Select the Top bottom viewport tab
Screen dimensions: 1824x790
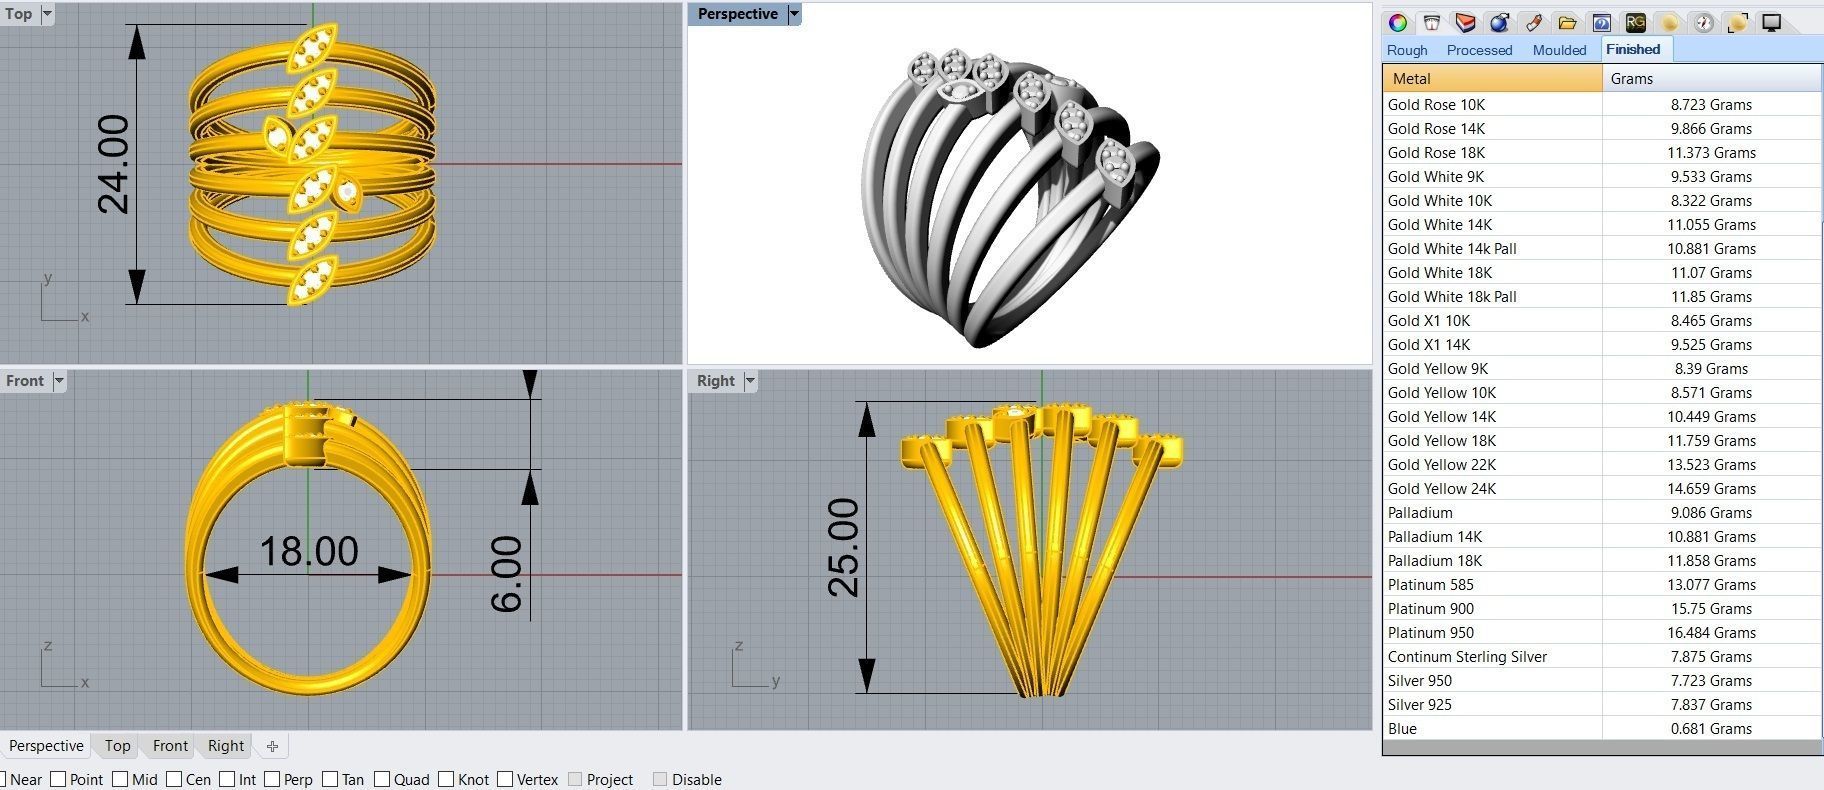point(118,746)
